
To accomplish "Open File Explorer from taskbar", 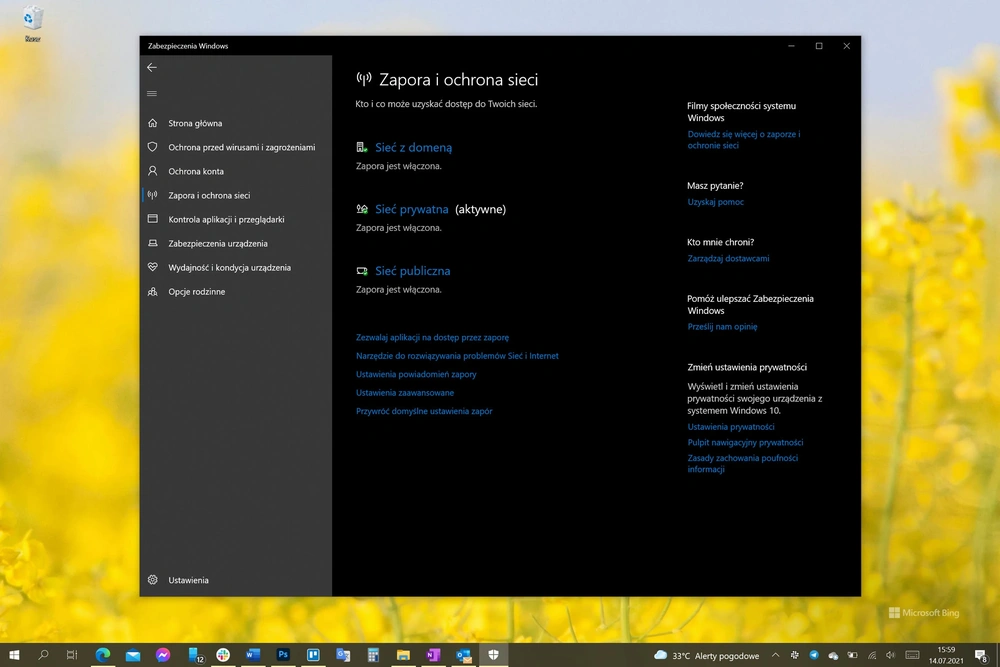I will pyautogui.click(x=403, y=655).
